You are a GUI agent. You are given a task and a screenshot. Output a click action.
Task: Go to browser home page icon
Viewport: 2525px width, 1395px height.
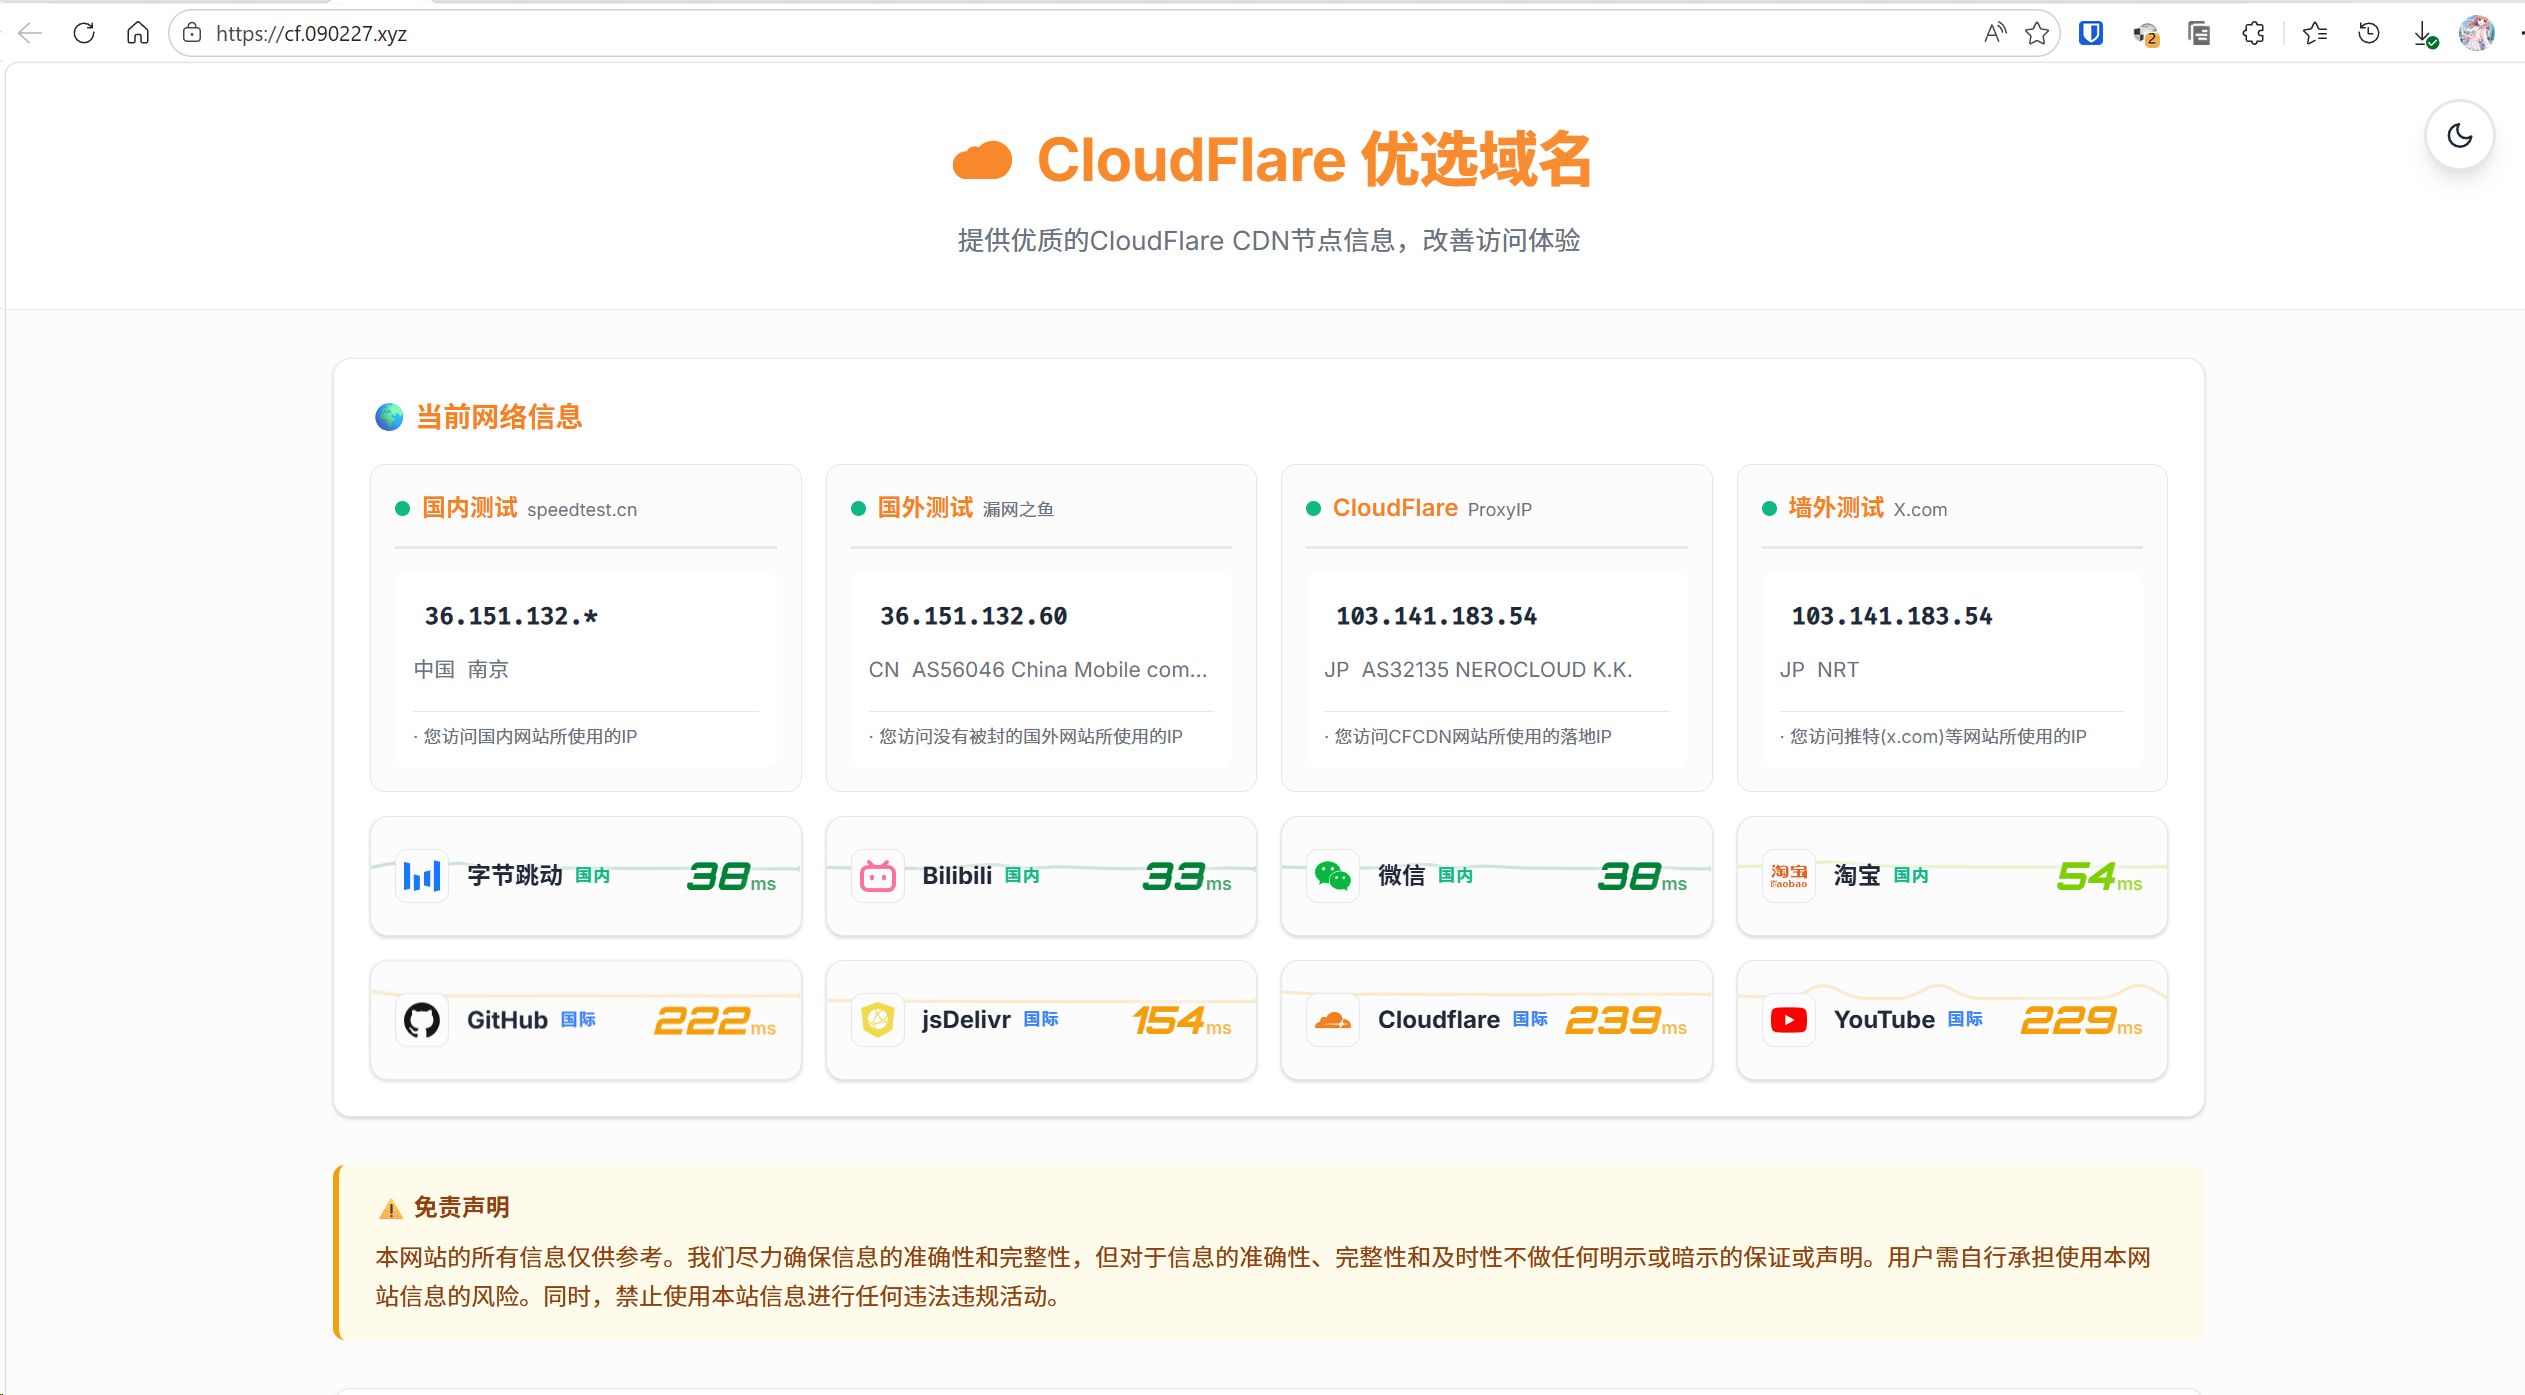coord(138,33)
